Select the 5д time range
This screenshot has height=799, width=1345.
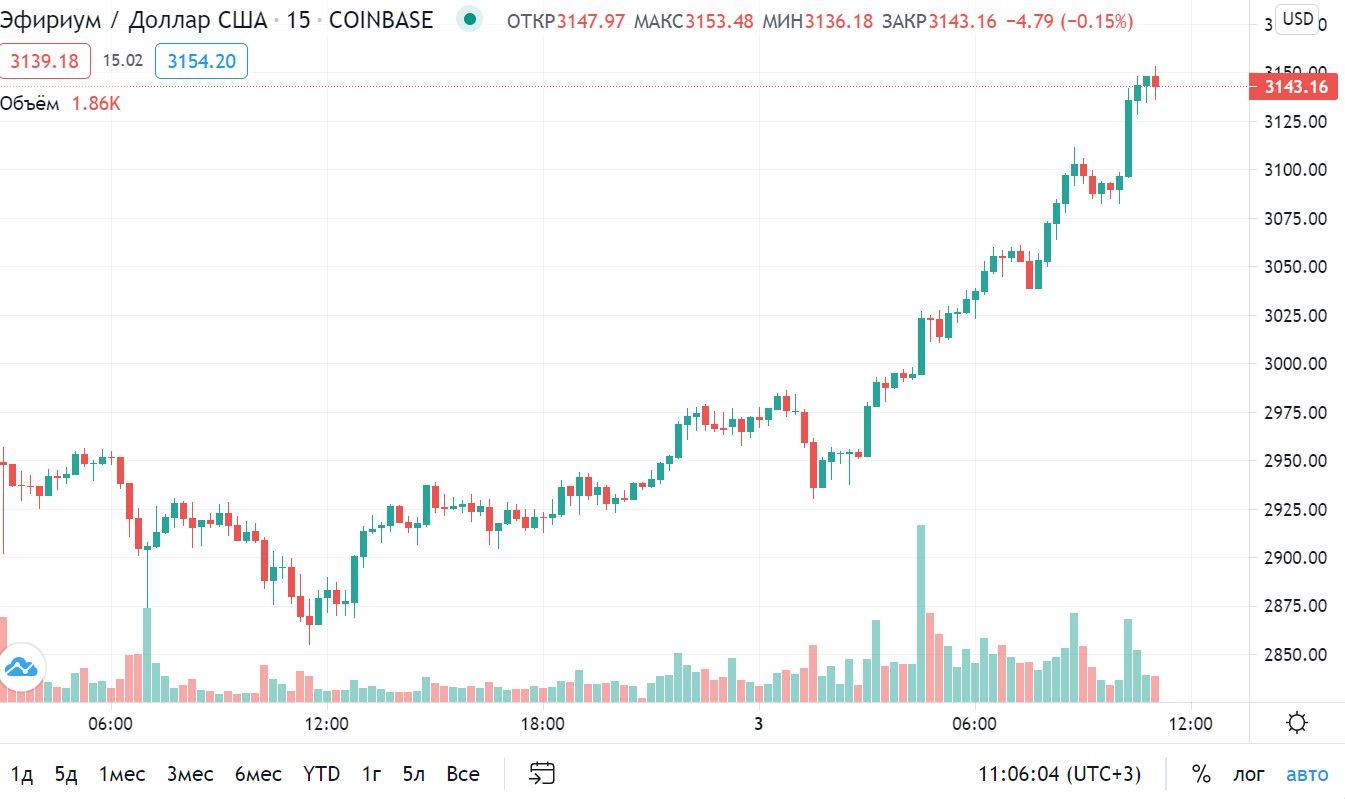tap(66, 773)
